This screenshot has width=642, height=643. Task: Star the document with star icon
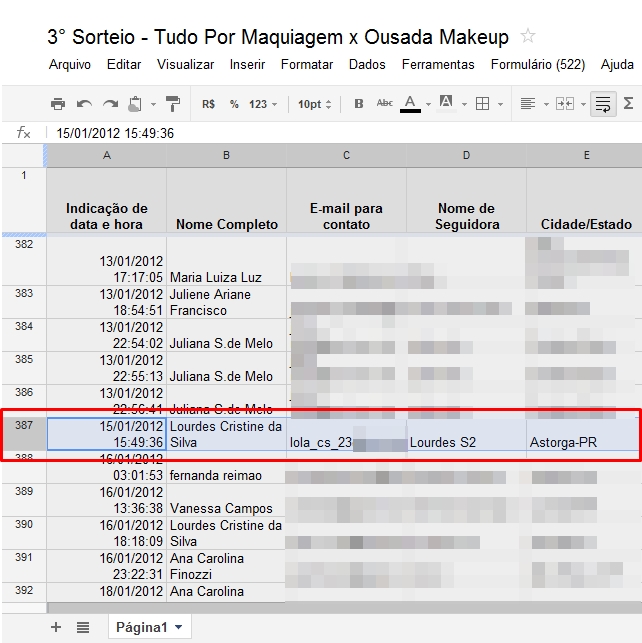coord(528,36)
